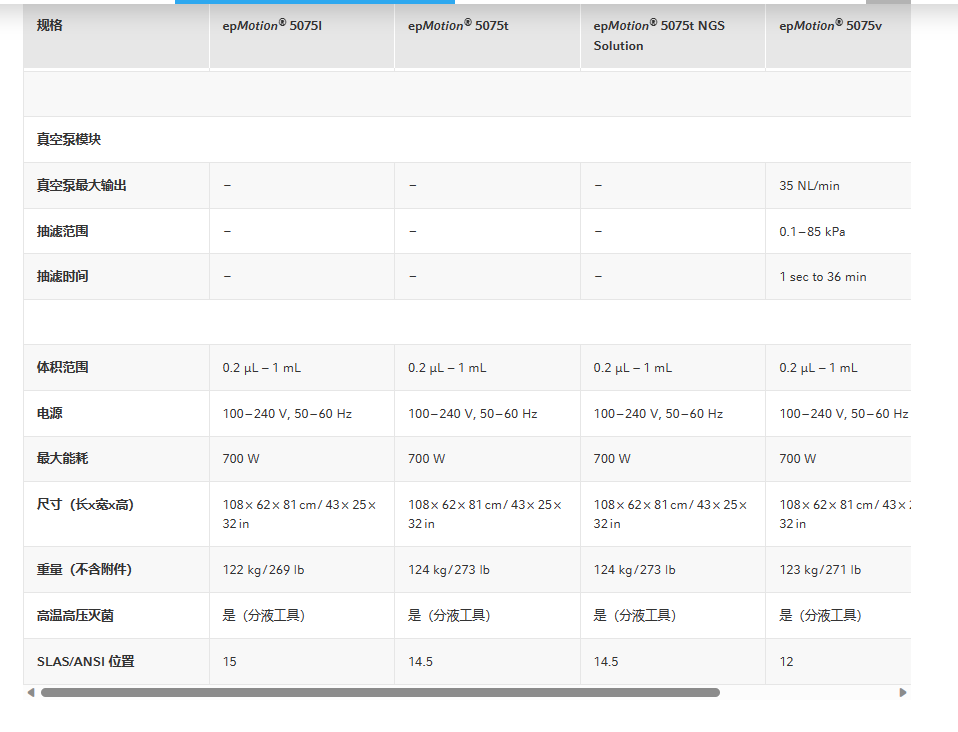The image size is (958, 732).
Task: Click the SLAS/ANSI value 14.5 for epMotion 5075t
Action: [x=420, y=662]
